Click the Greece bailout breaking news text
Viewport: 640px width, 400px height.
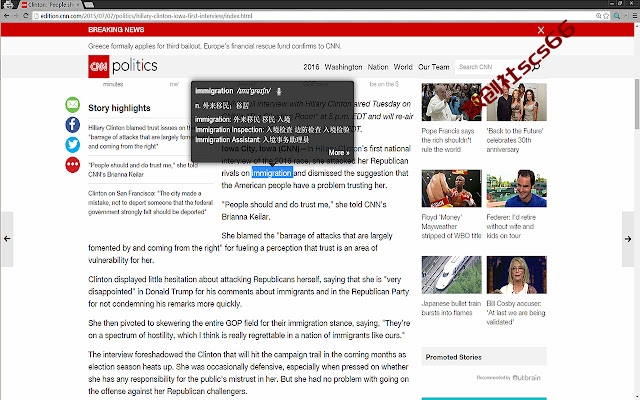coord(215,46)
